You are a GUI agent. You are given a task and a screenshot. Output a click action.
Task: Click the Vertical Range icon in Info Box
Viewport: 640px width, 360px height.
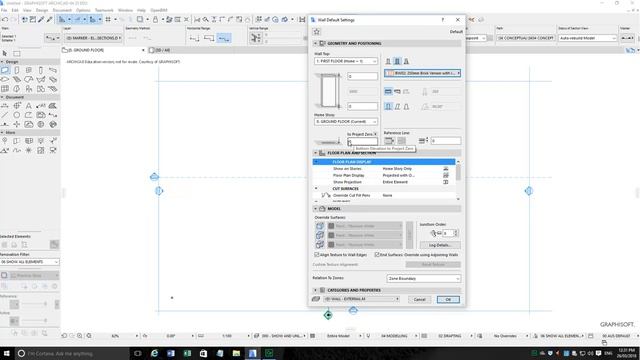[256, 38]
